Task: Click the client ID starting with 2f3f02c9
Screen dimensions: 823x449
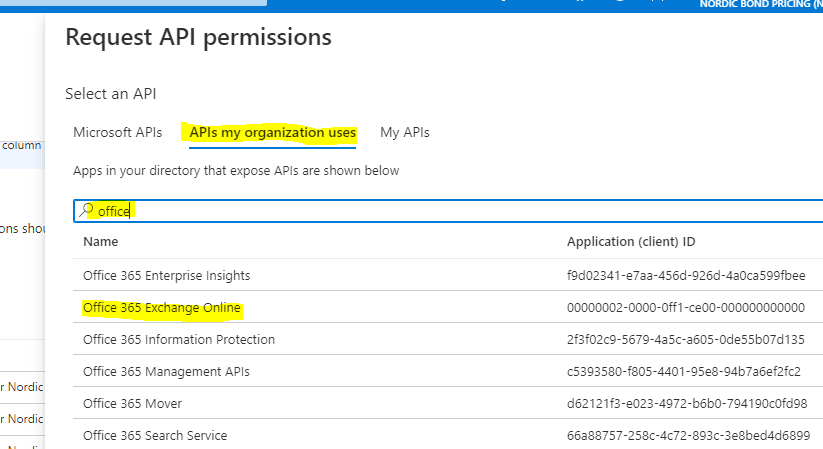Action: pyautogui.click(x=685, y=339)
